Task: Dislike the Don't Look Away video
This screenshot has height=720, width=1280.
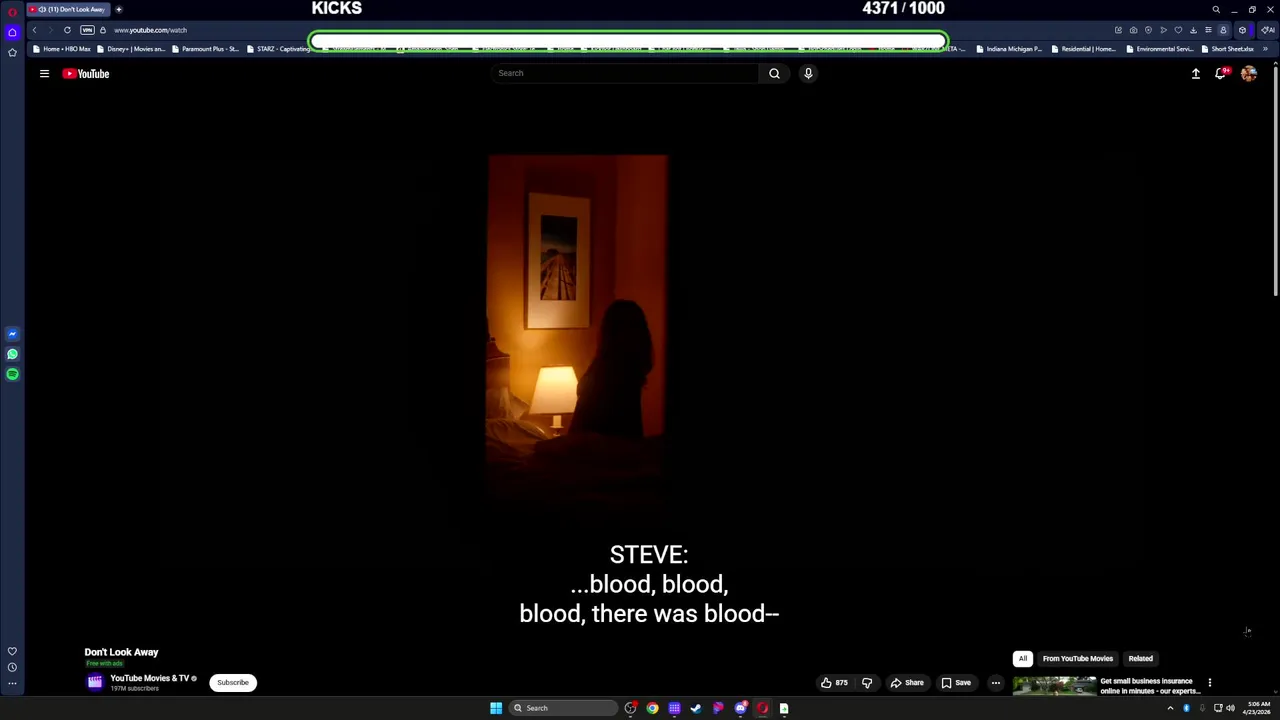Action: pos(867,683)
